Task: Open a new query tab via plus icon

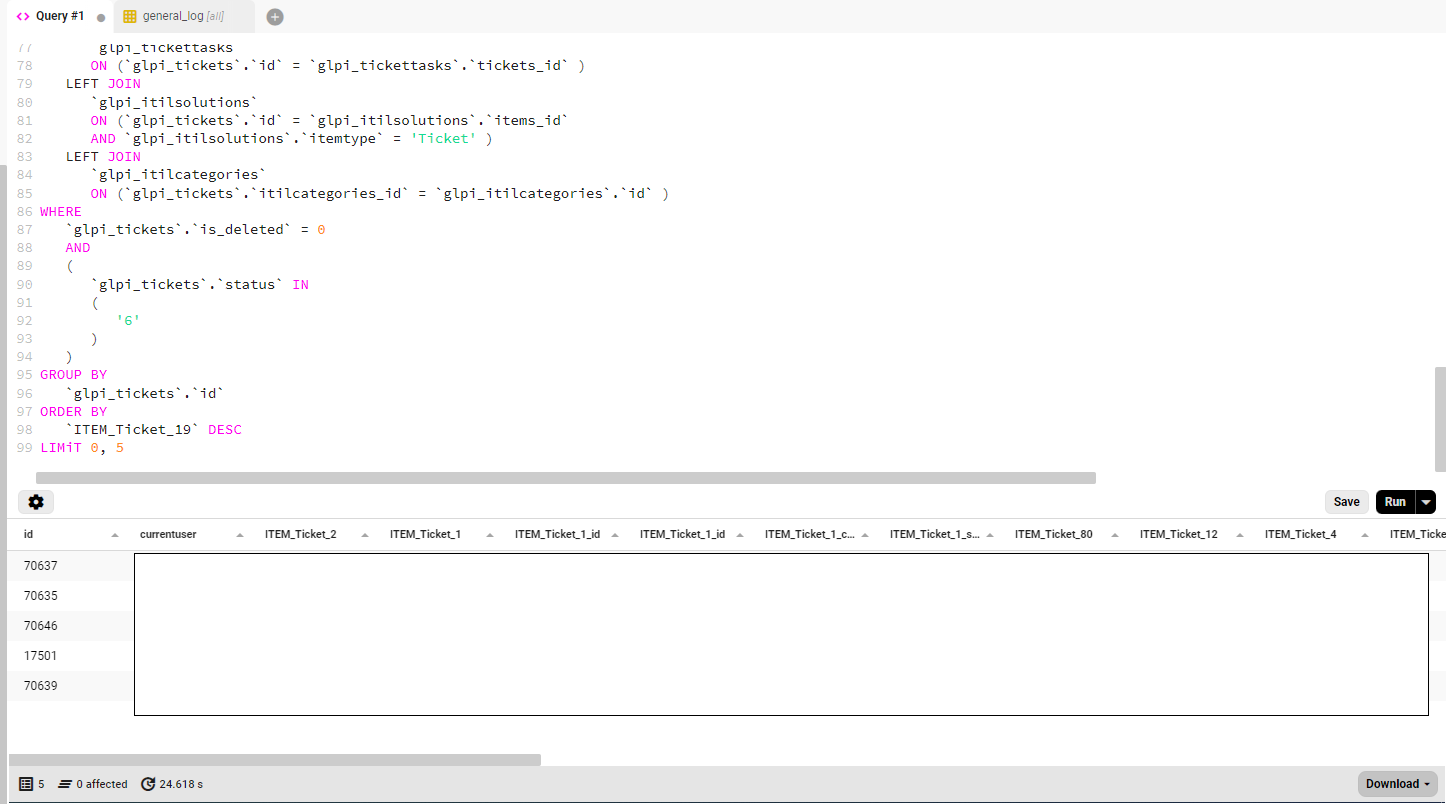Action: [274, 16]
